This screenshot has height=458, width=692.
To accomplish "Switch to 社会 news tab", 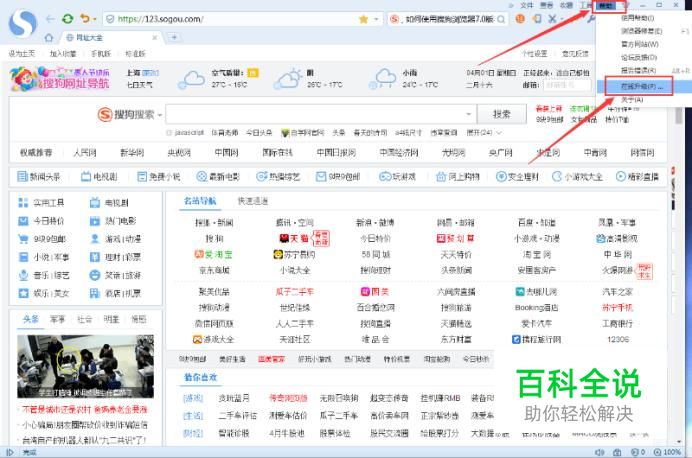I will pyautogui.click(x=84, y=319).
